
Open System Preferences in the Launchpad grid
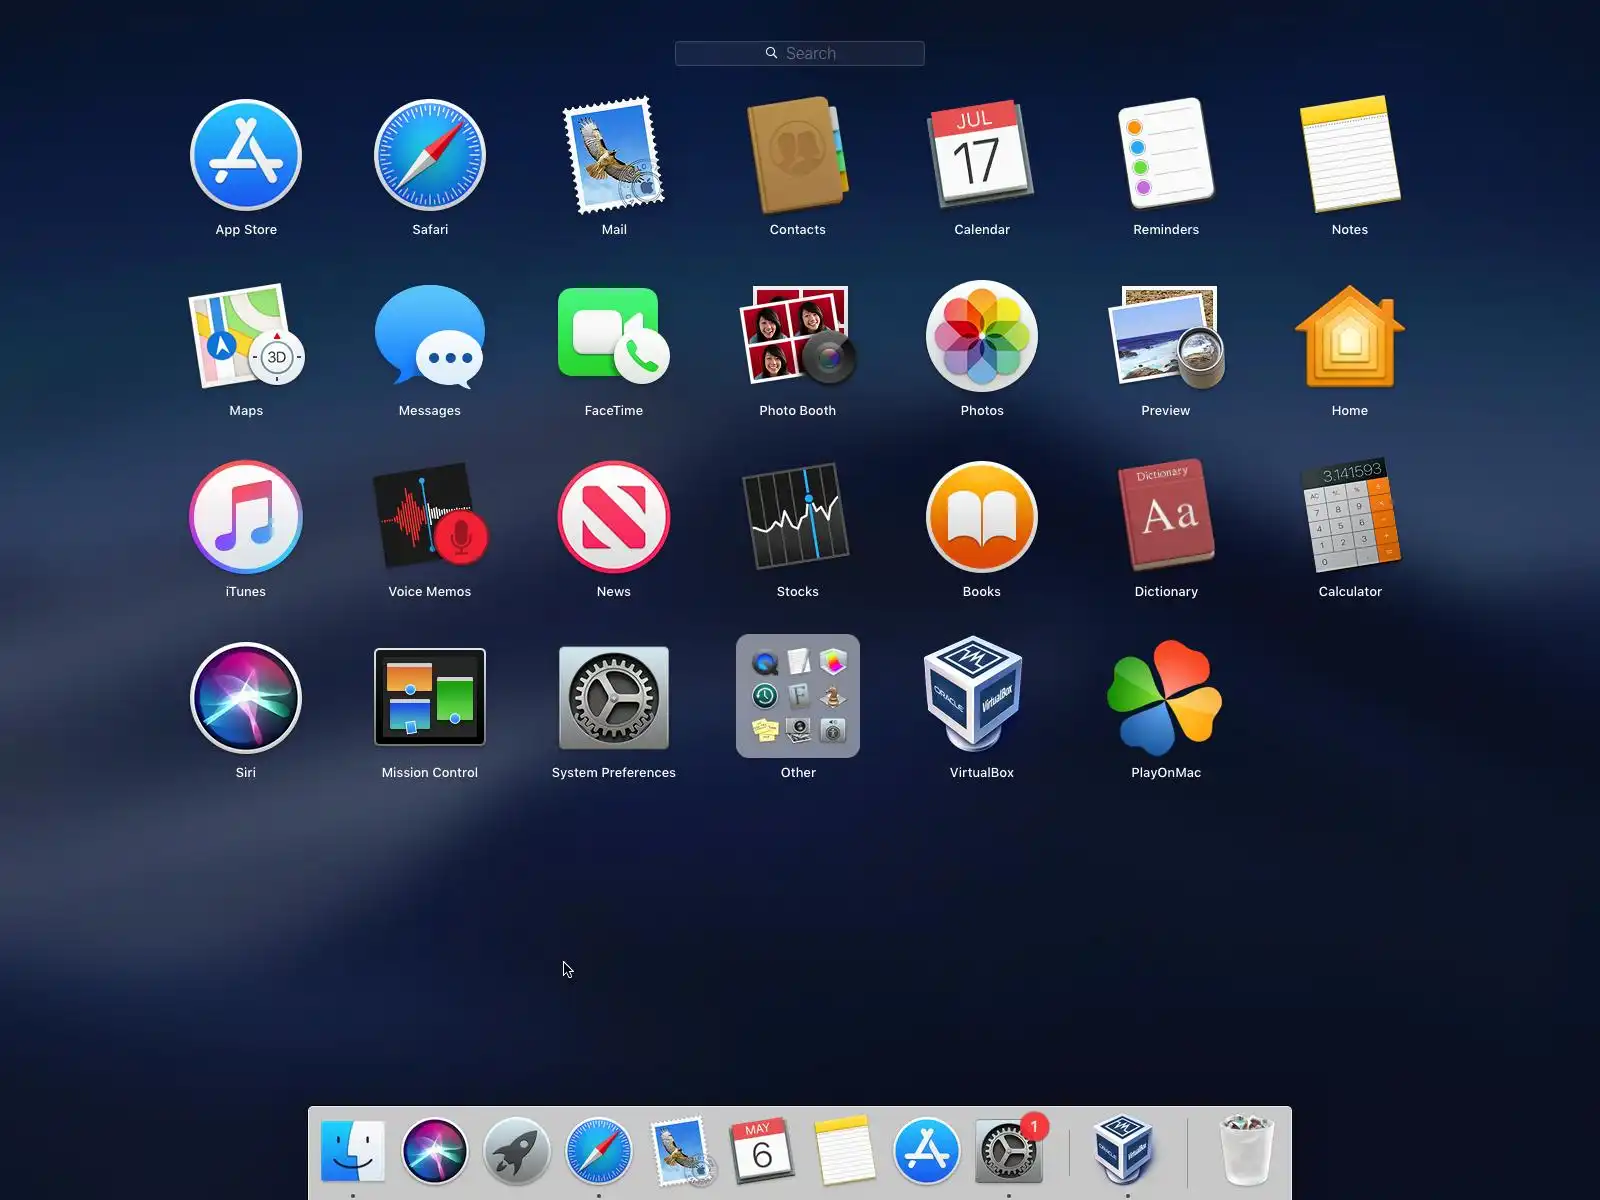614,698
